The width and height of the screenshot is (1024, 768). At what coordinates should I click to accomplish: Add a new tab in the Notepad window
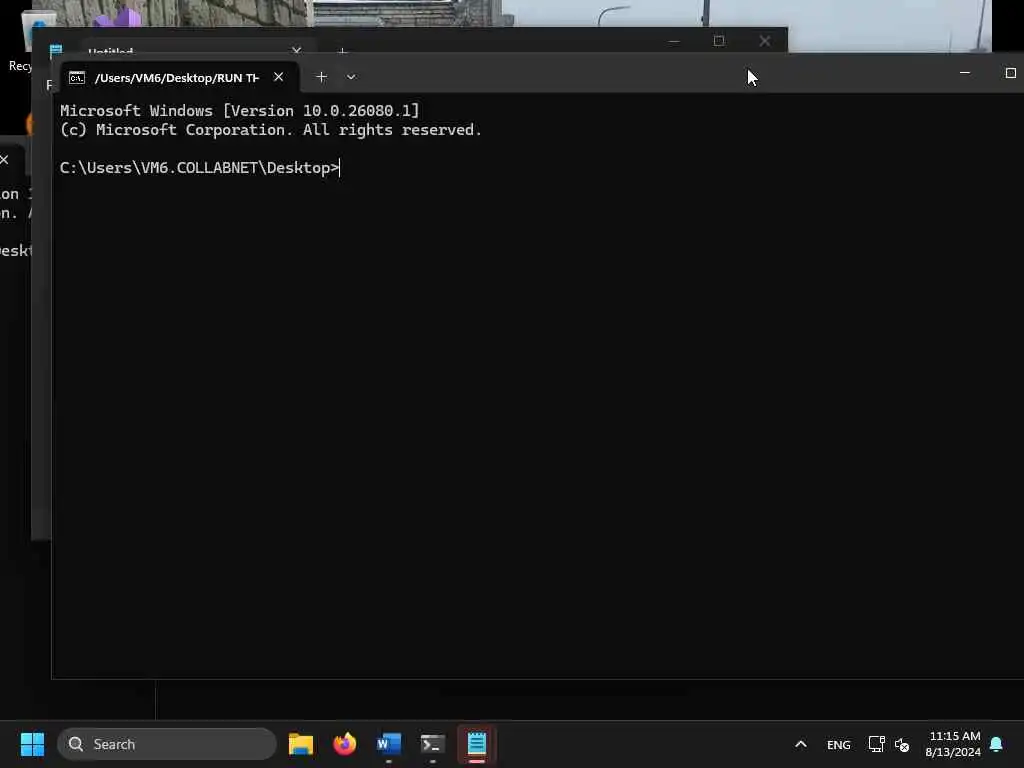[342, 50]
